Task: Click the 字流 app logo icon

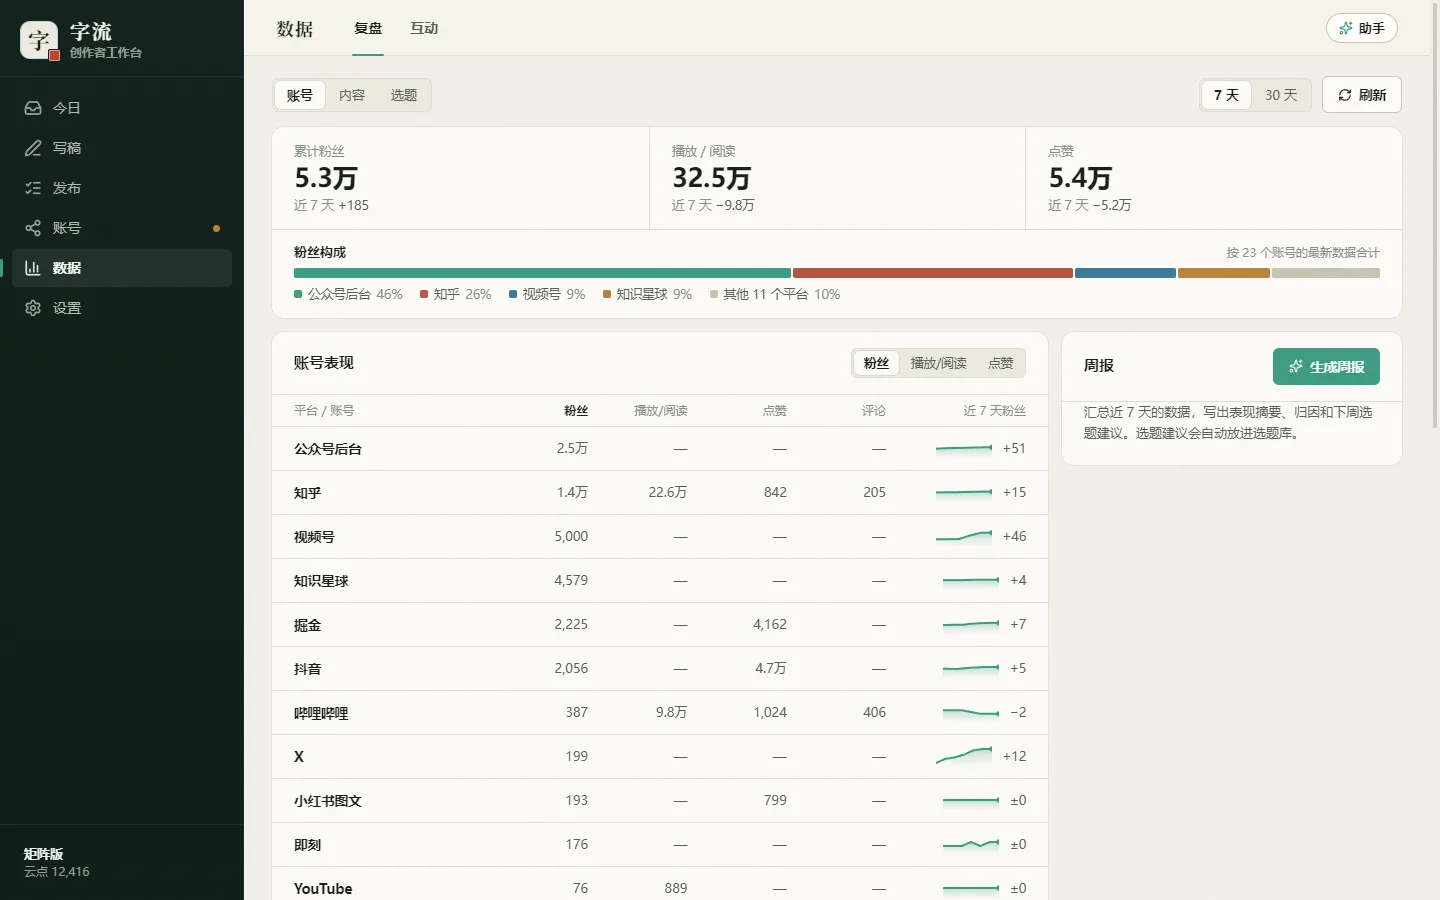Action: [39, 40]
